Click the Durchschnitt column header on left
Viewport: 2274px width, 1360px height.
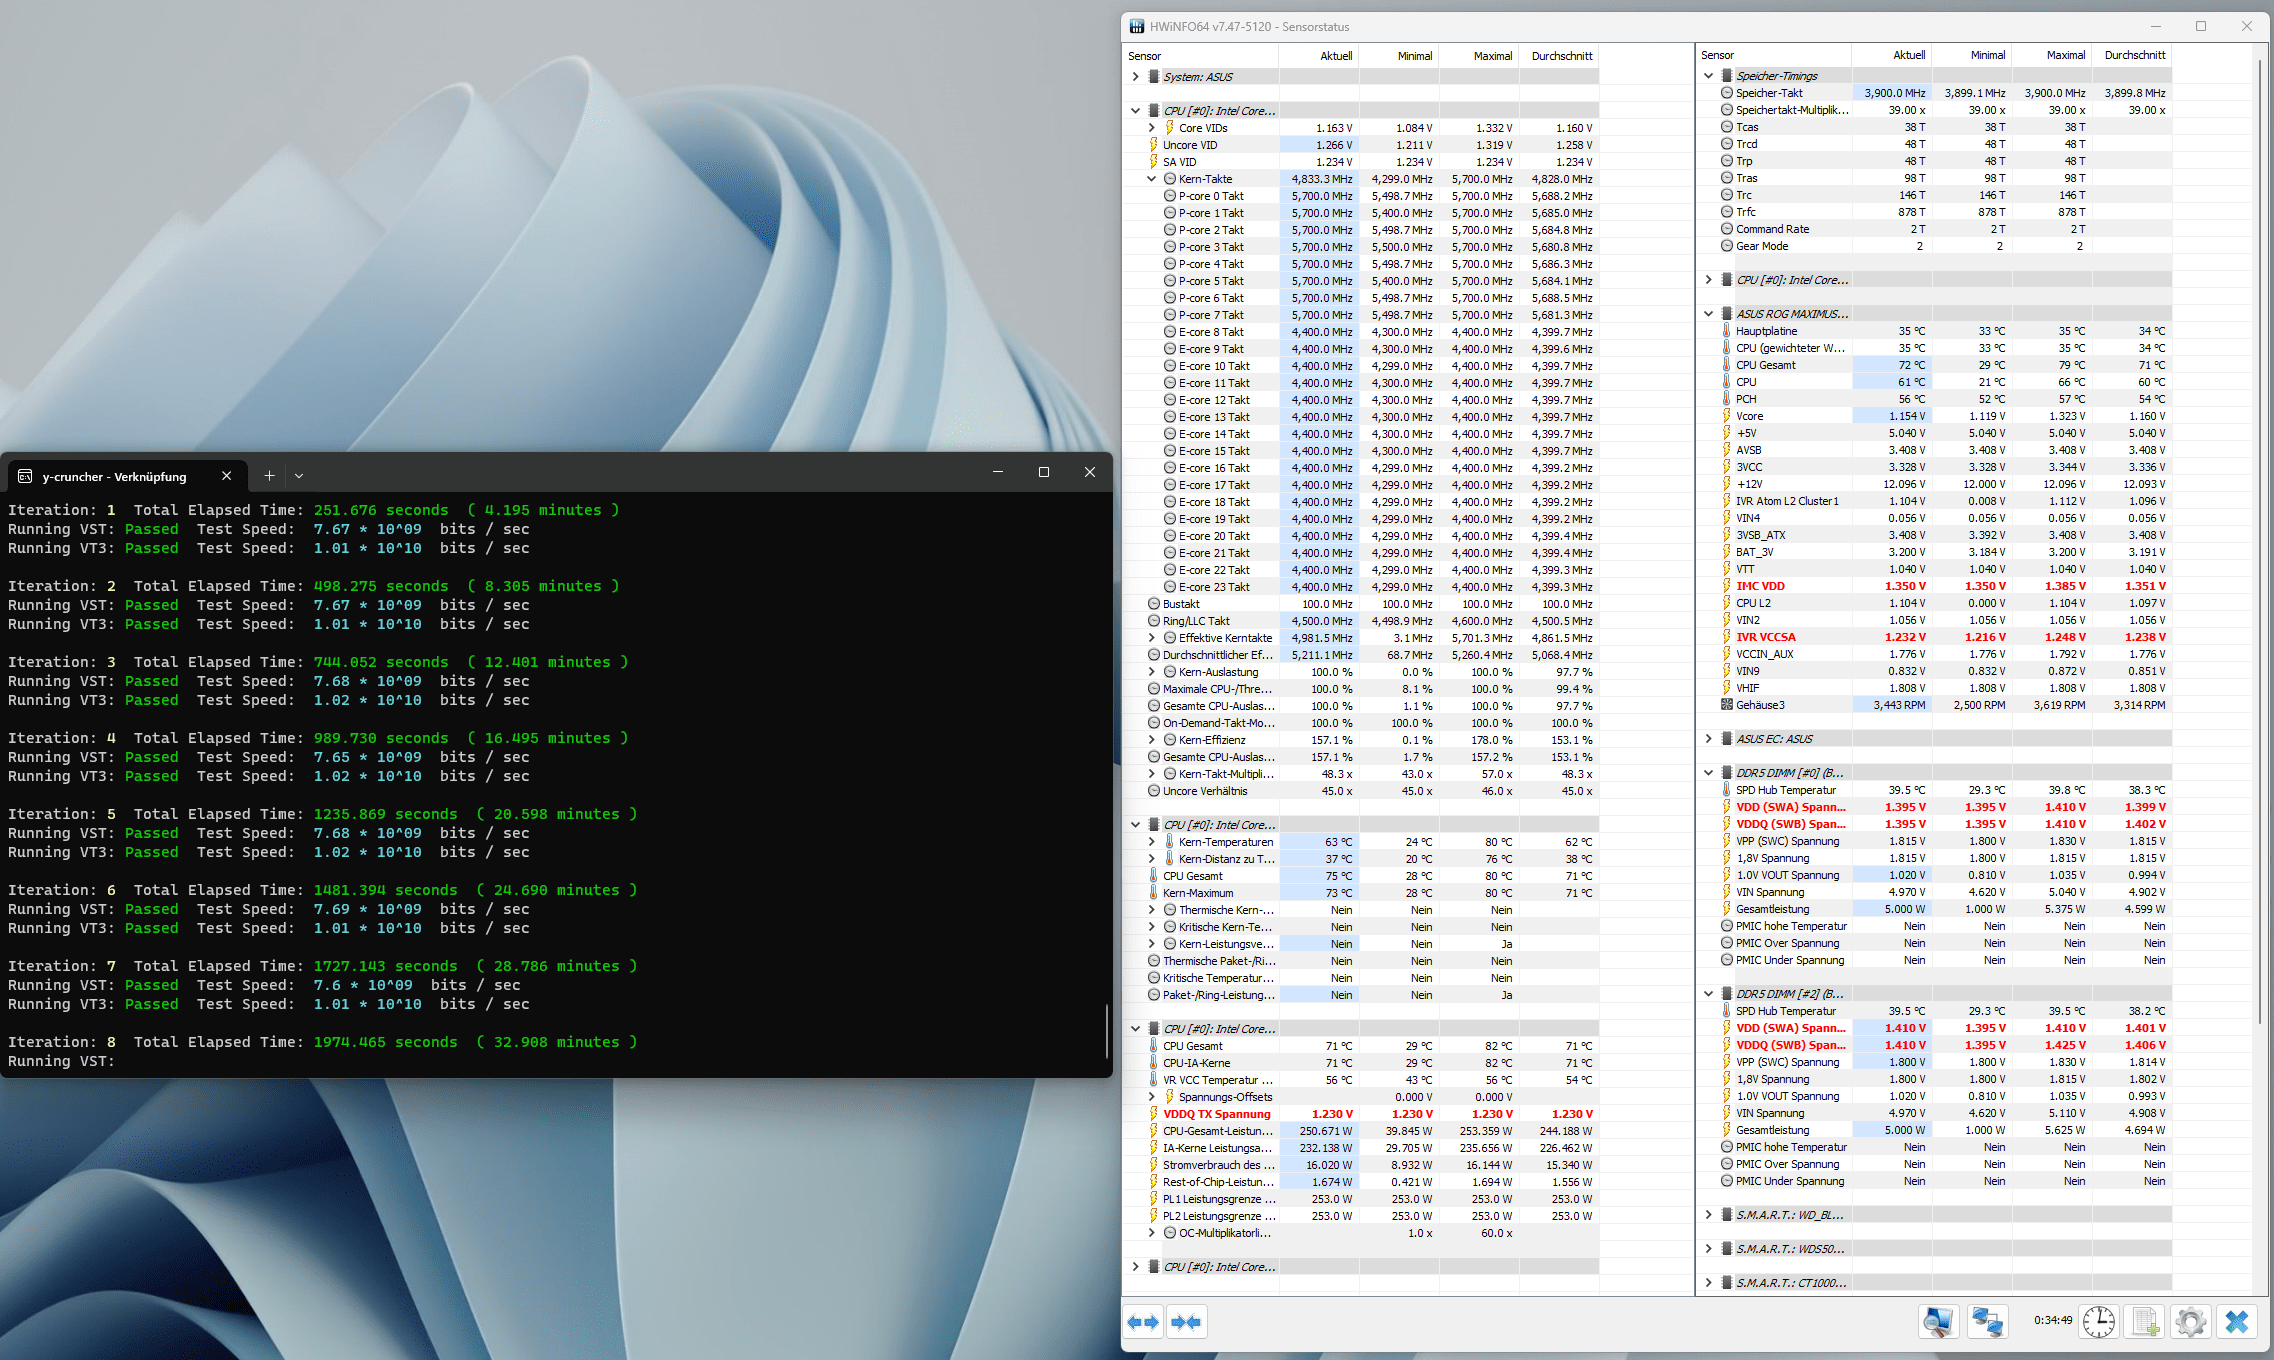1561,56
